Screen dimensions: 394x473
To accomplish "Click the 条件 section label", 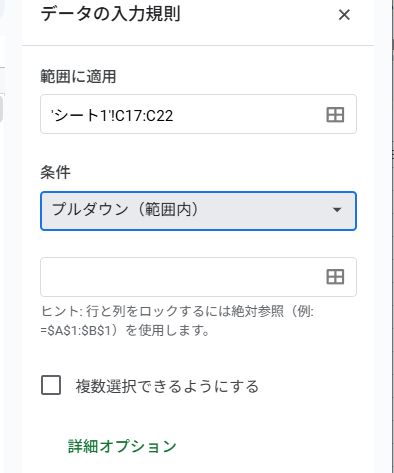I will tap(55, 172).
